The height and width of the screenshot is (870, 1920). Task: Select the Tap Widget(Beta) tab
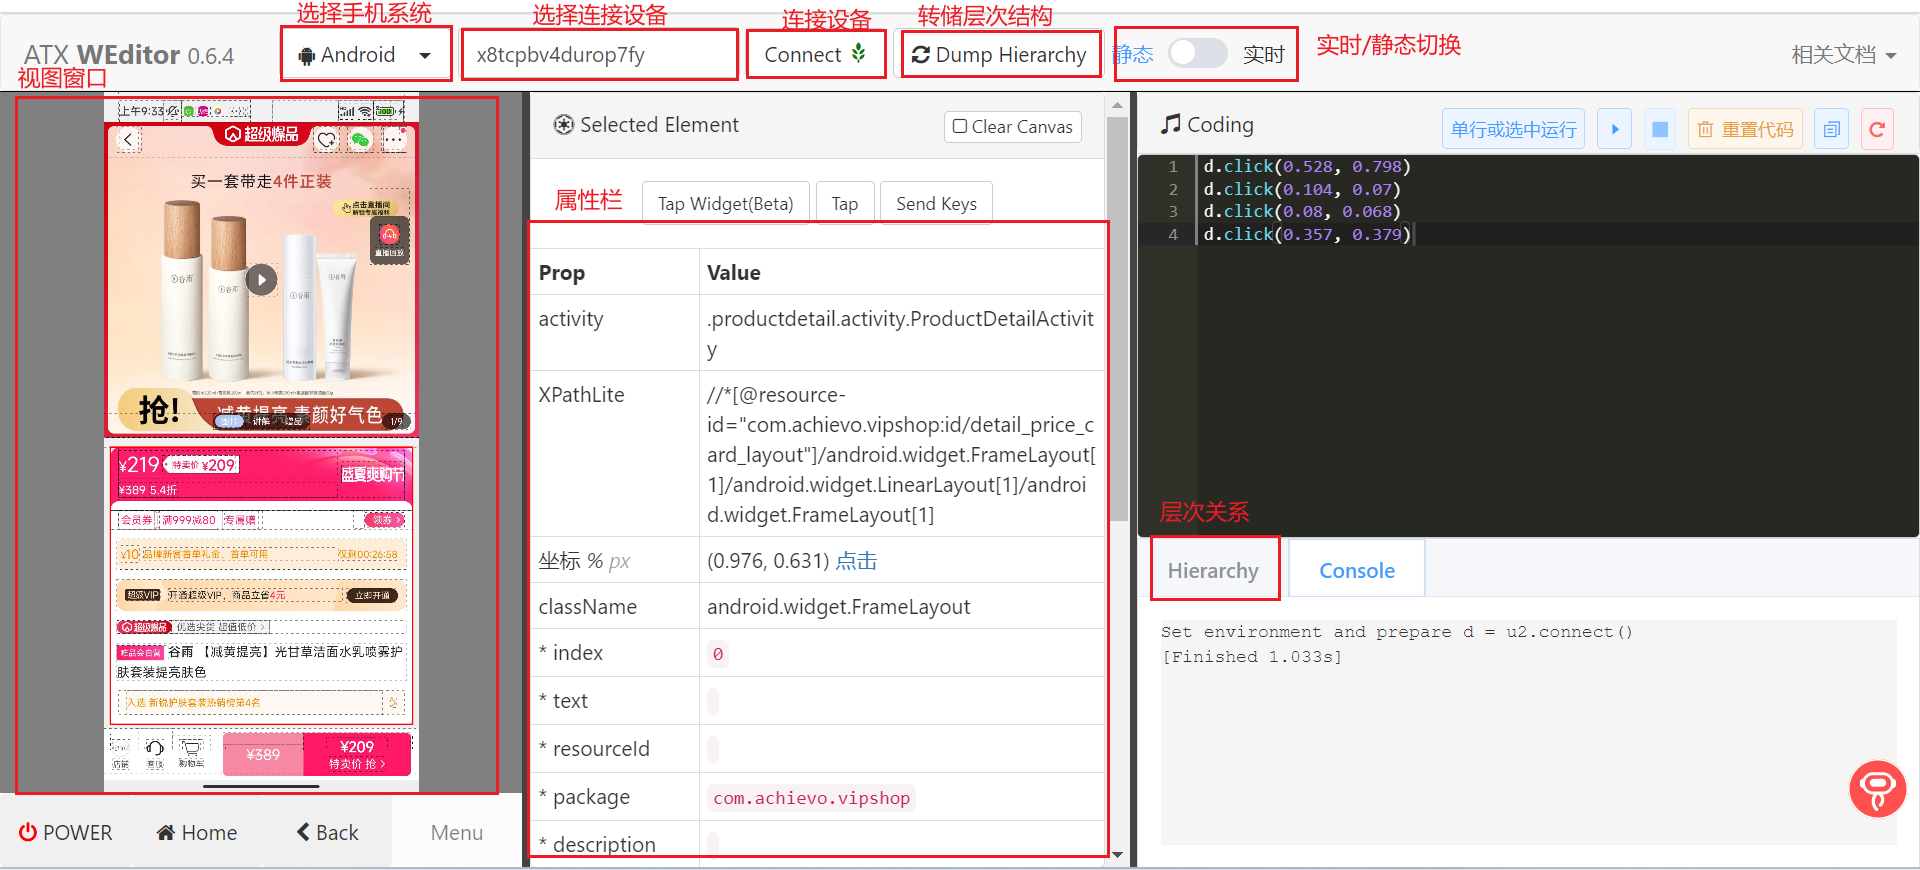725,204
